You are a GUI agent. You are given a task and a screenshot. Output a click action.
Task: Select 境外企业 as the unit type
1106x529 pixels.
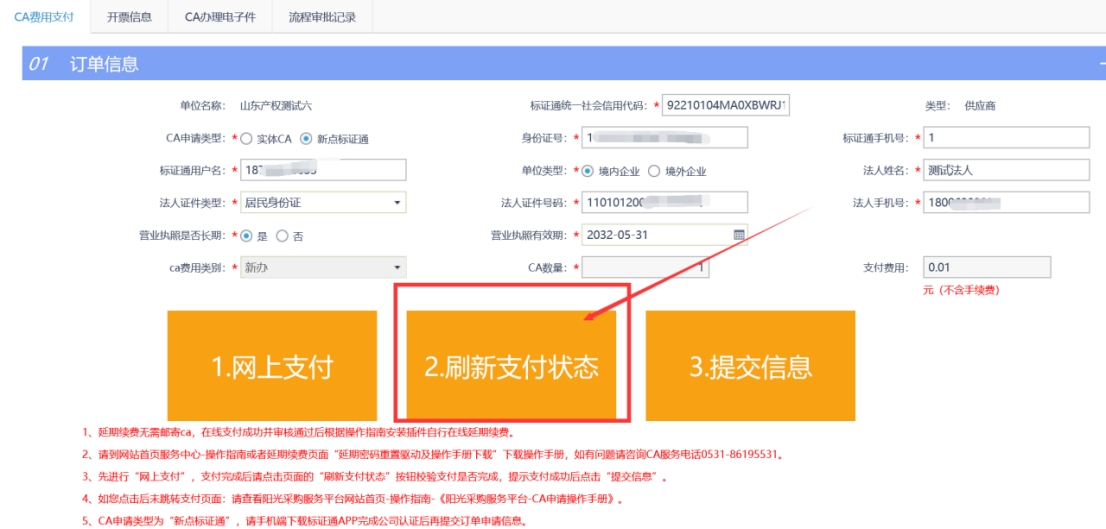pyautogui.click(x=655, y=171)
